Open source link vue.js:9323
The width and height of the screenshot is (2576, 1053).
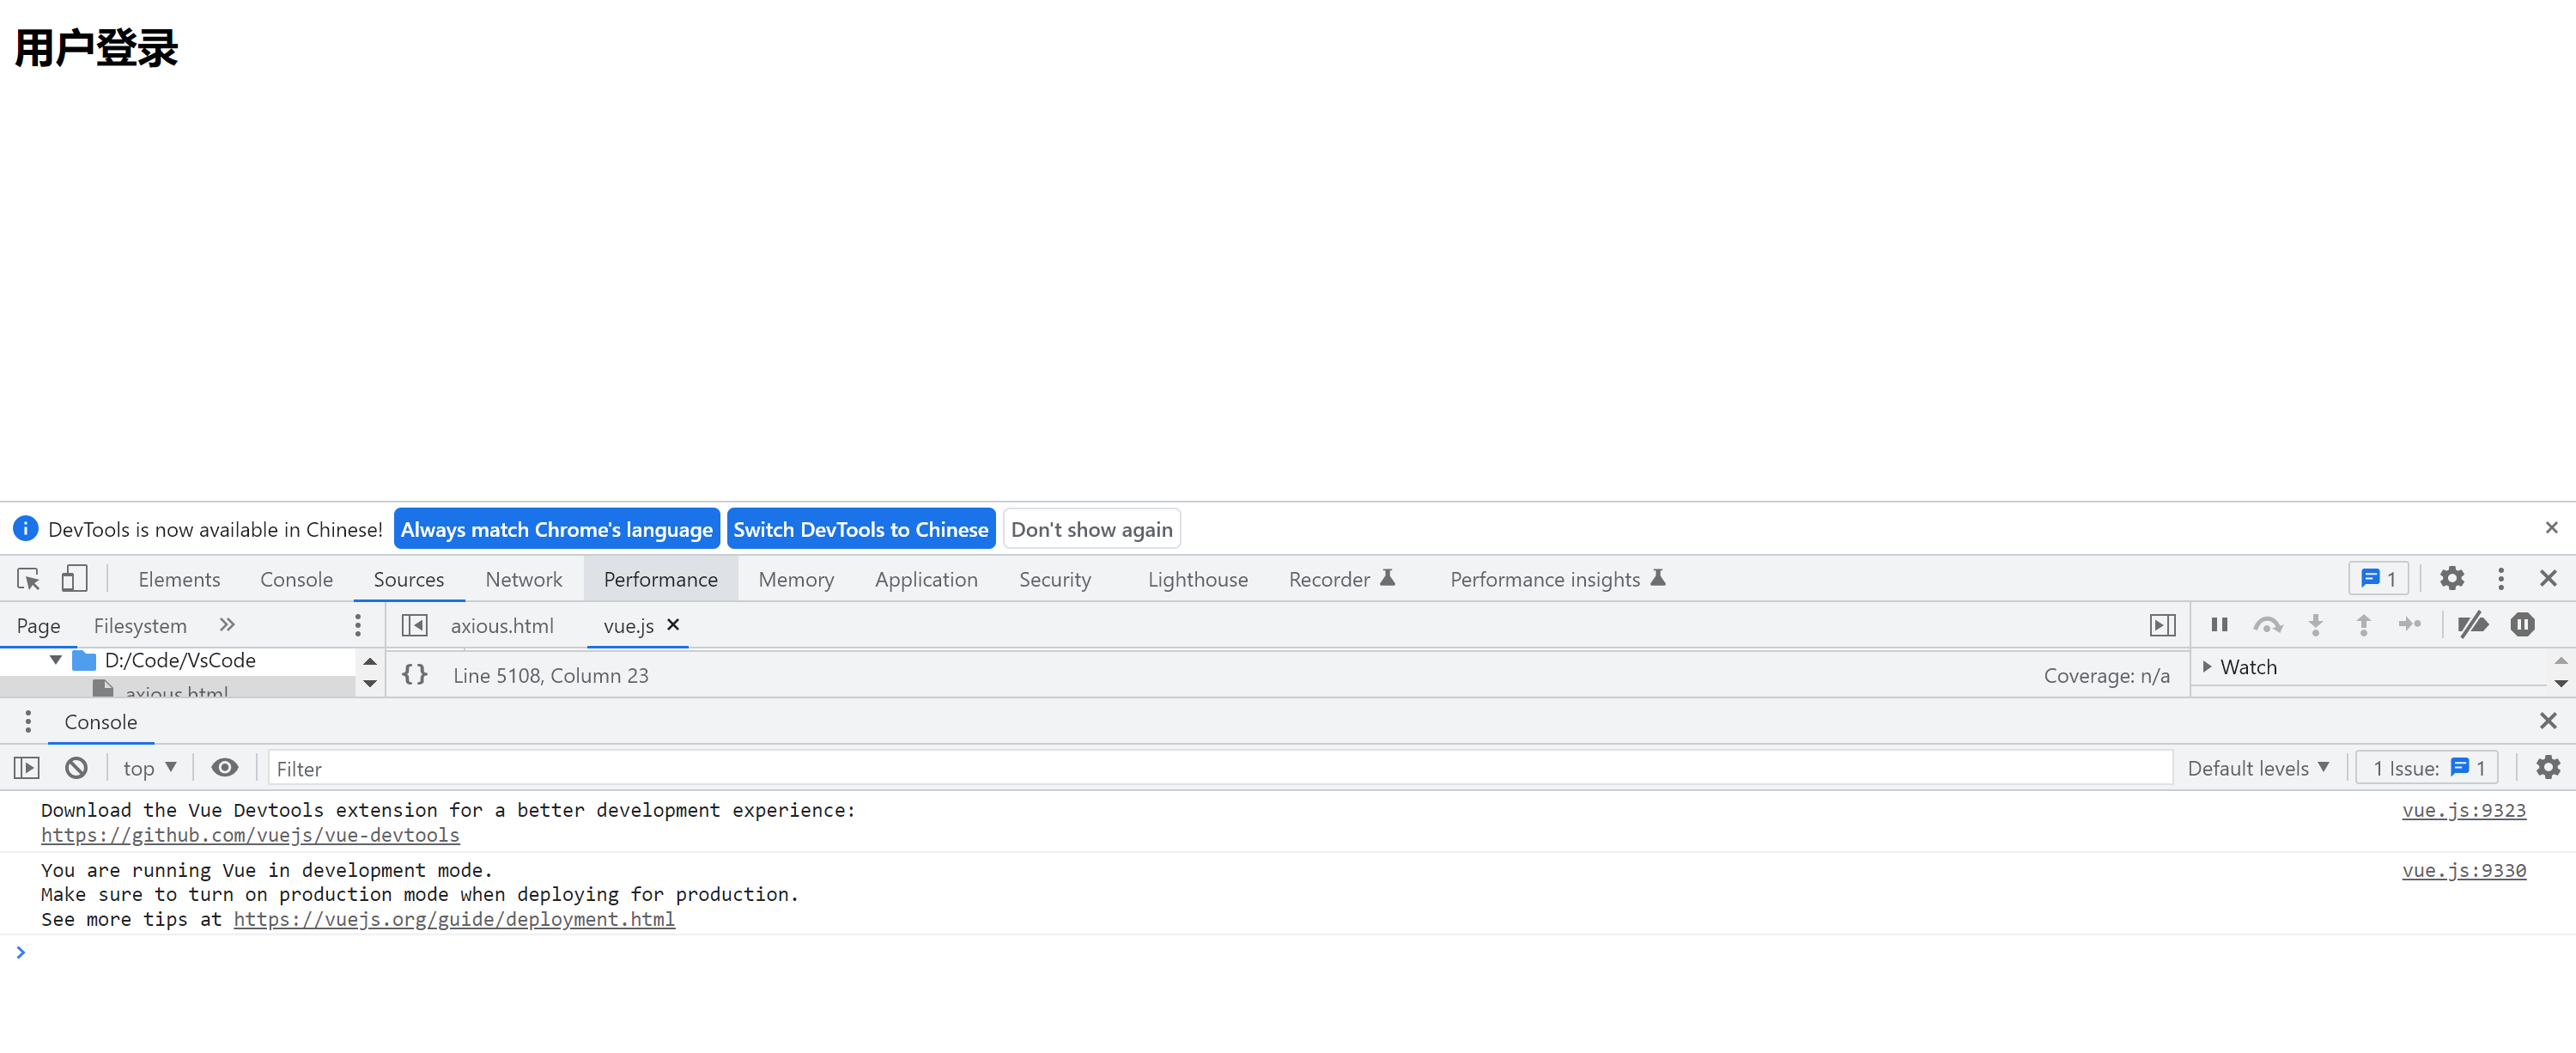click(2464, 810)
